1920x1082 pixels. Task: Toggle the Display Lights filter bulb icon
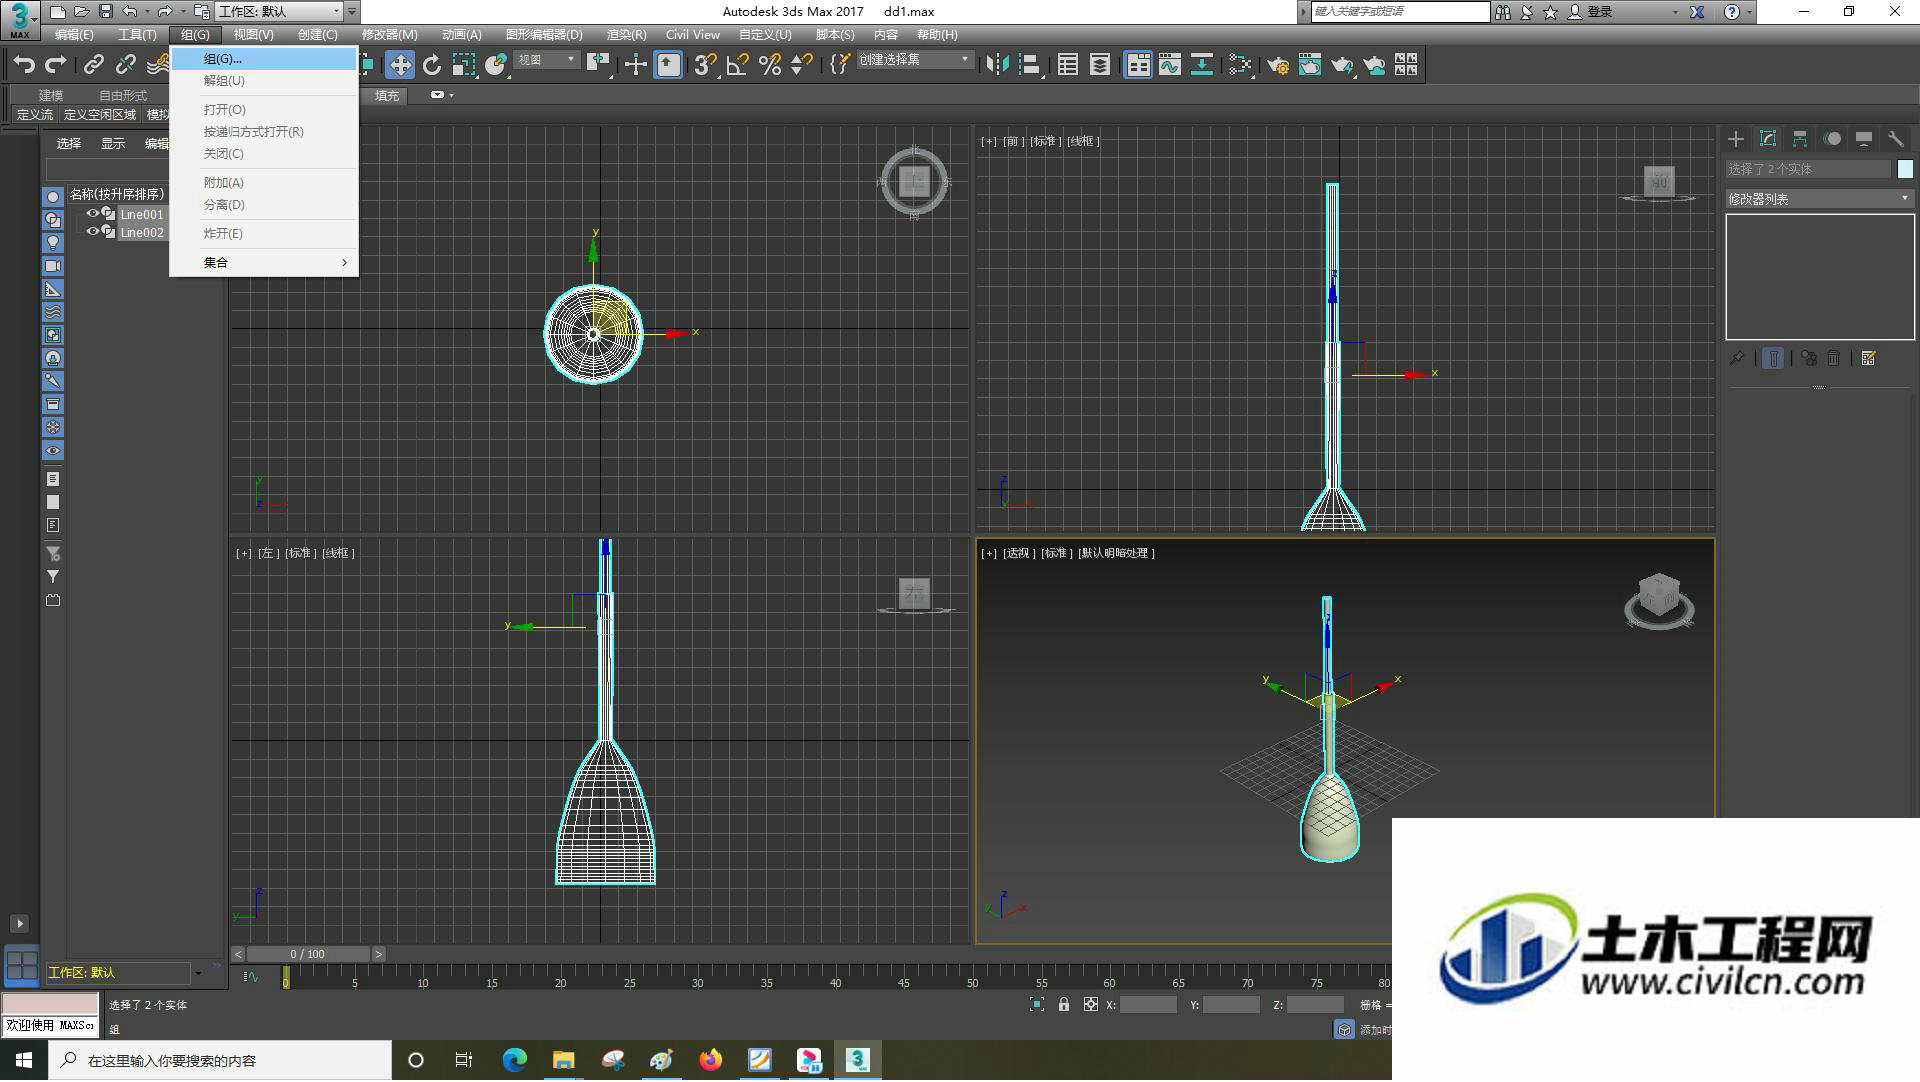(x=53, y=243)
